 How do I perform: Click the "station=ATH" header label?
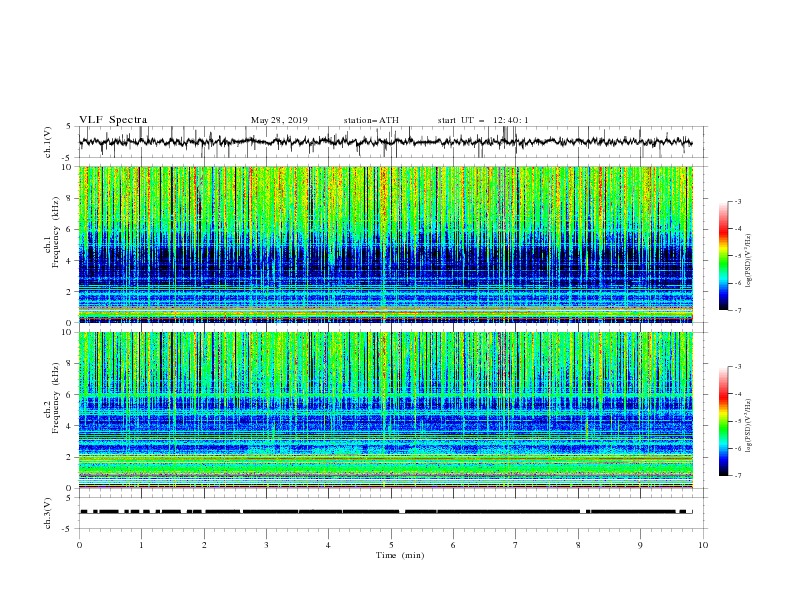coord(371,120)
